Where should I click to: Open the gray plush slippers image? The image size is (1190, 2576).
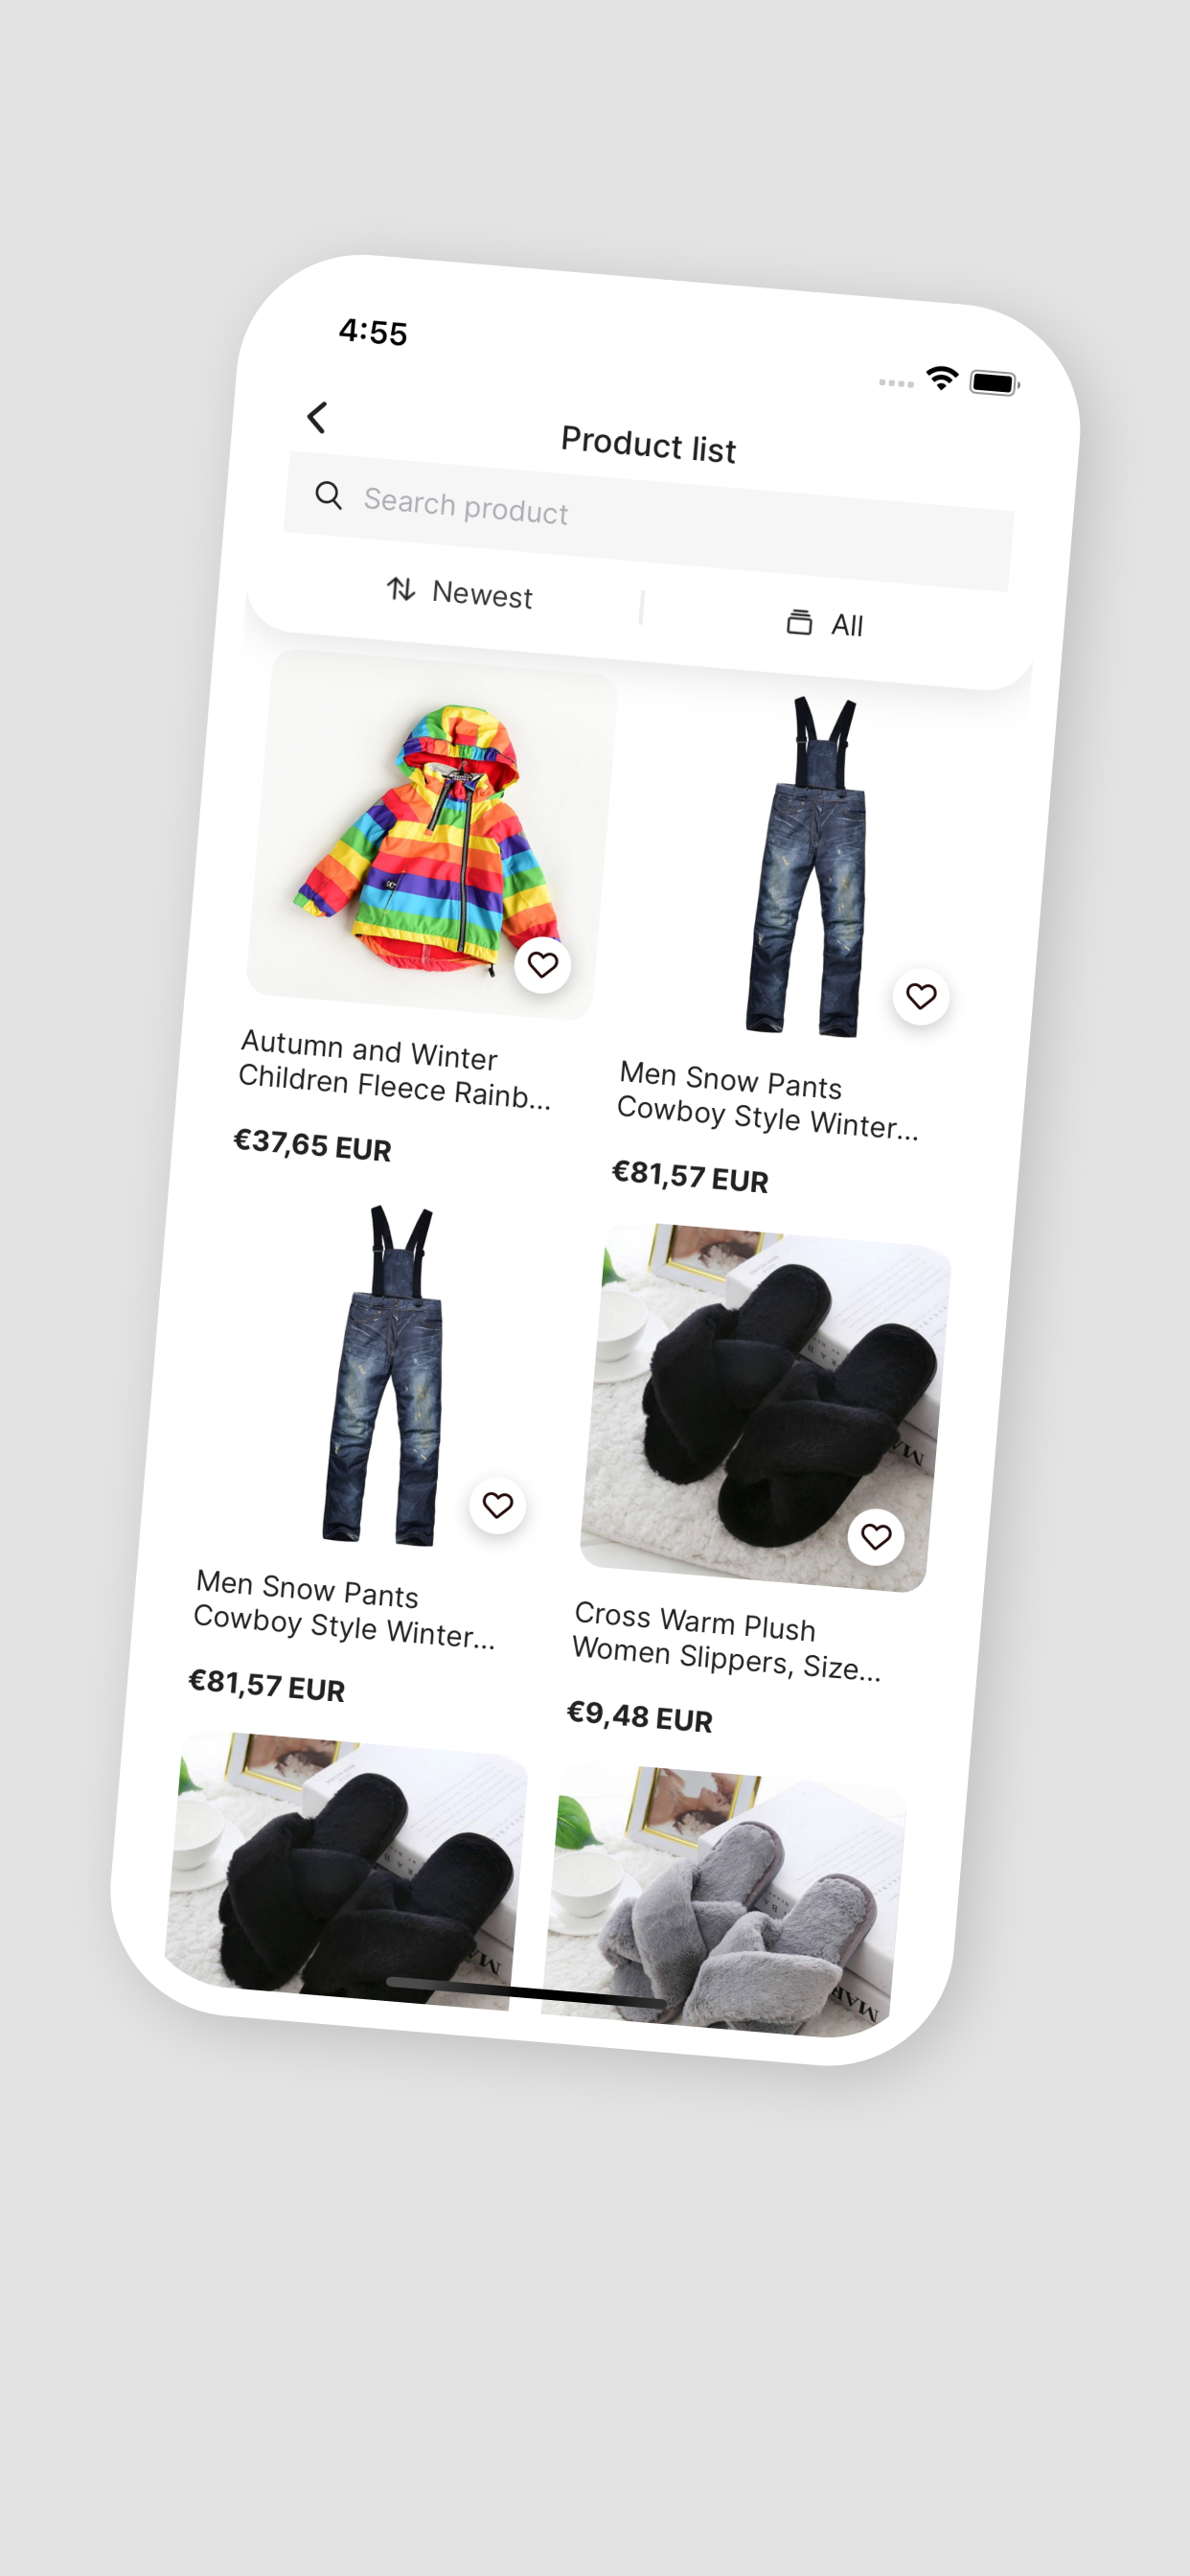click(724, 1900)
